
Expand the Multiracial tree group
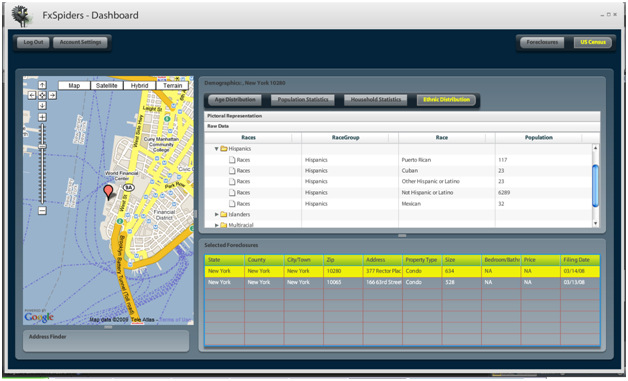point(217,225)
